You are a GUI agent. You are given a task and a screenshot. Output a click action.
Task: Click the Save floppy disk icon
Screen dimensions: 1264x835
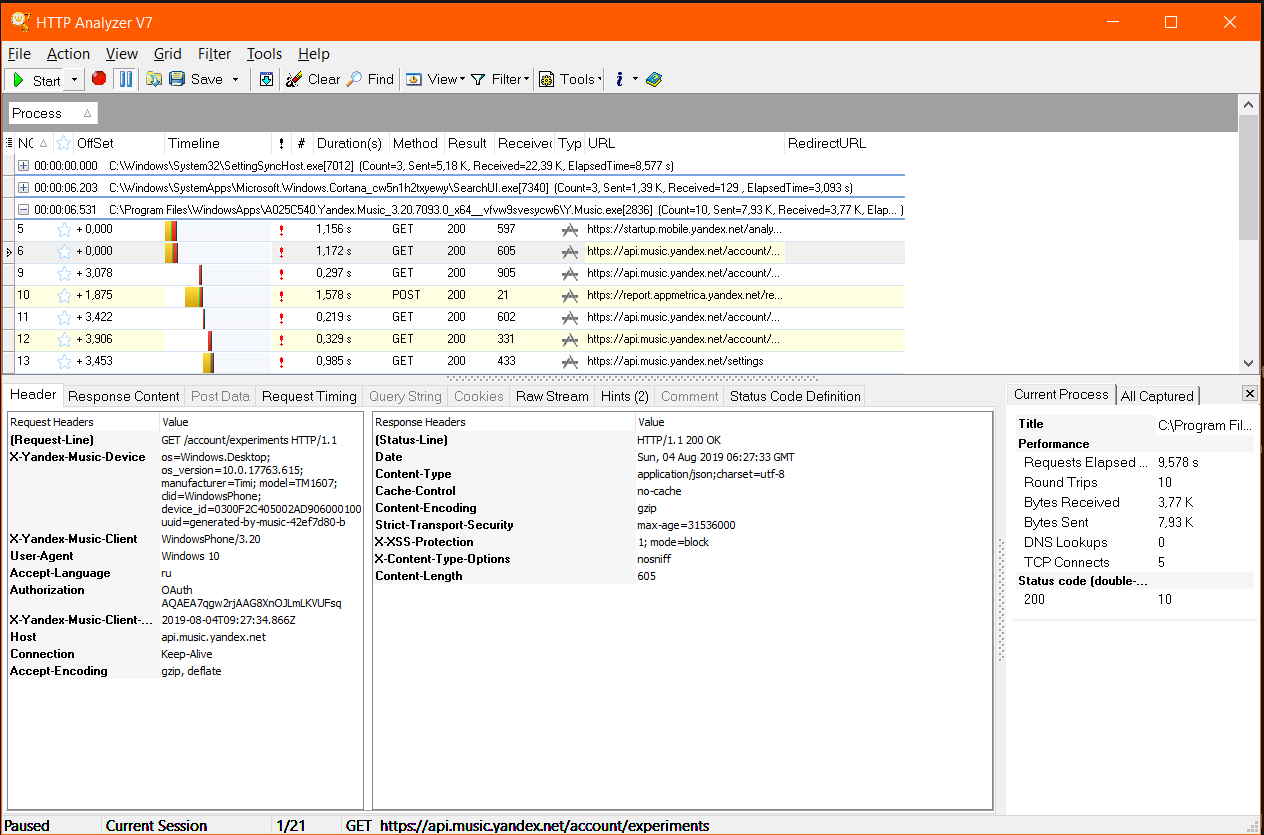177,79
